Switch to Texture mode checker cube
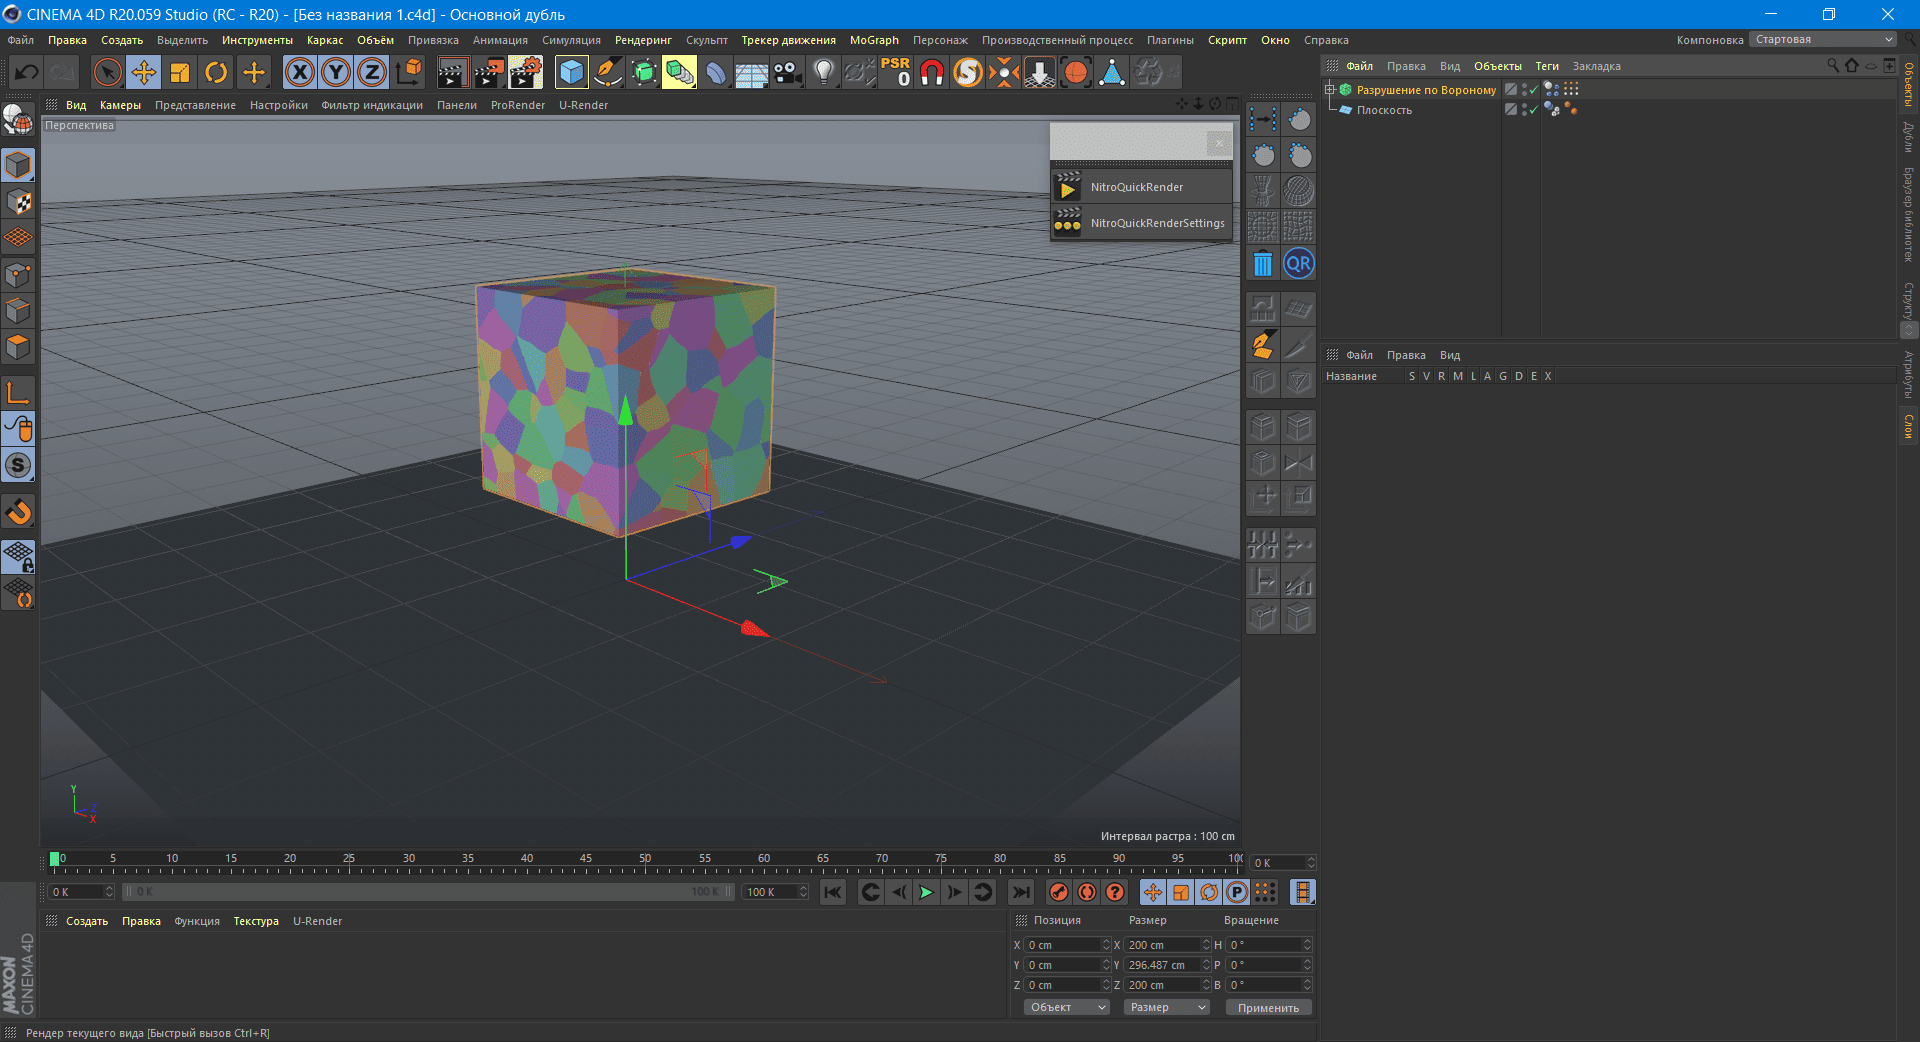Viewport: 1920px width, 1042px height. [x=19, y=202]
